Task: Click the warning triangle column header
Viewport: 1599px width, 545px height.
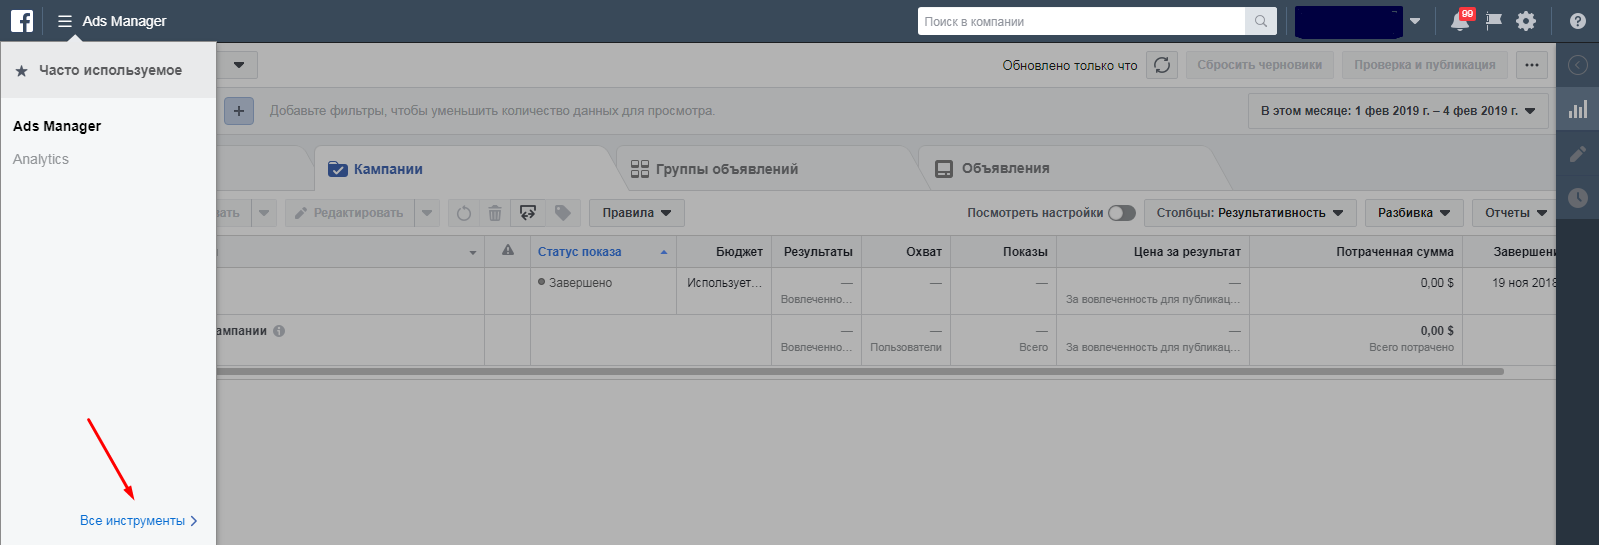Action: [508, 251]
